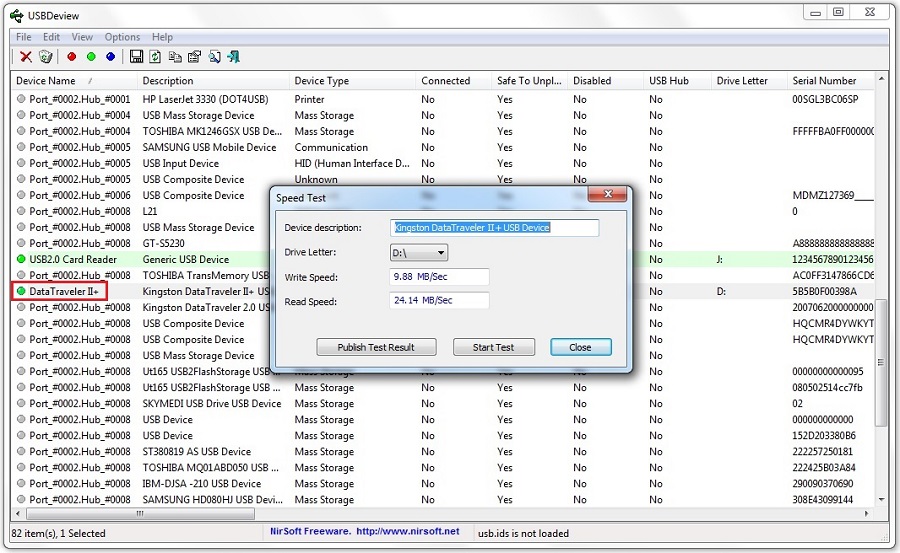This screenshot has width=900, height=553.
Task: Click the green dot Enable Devices icon
Action: click(x=91, y=56)
